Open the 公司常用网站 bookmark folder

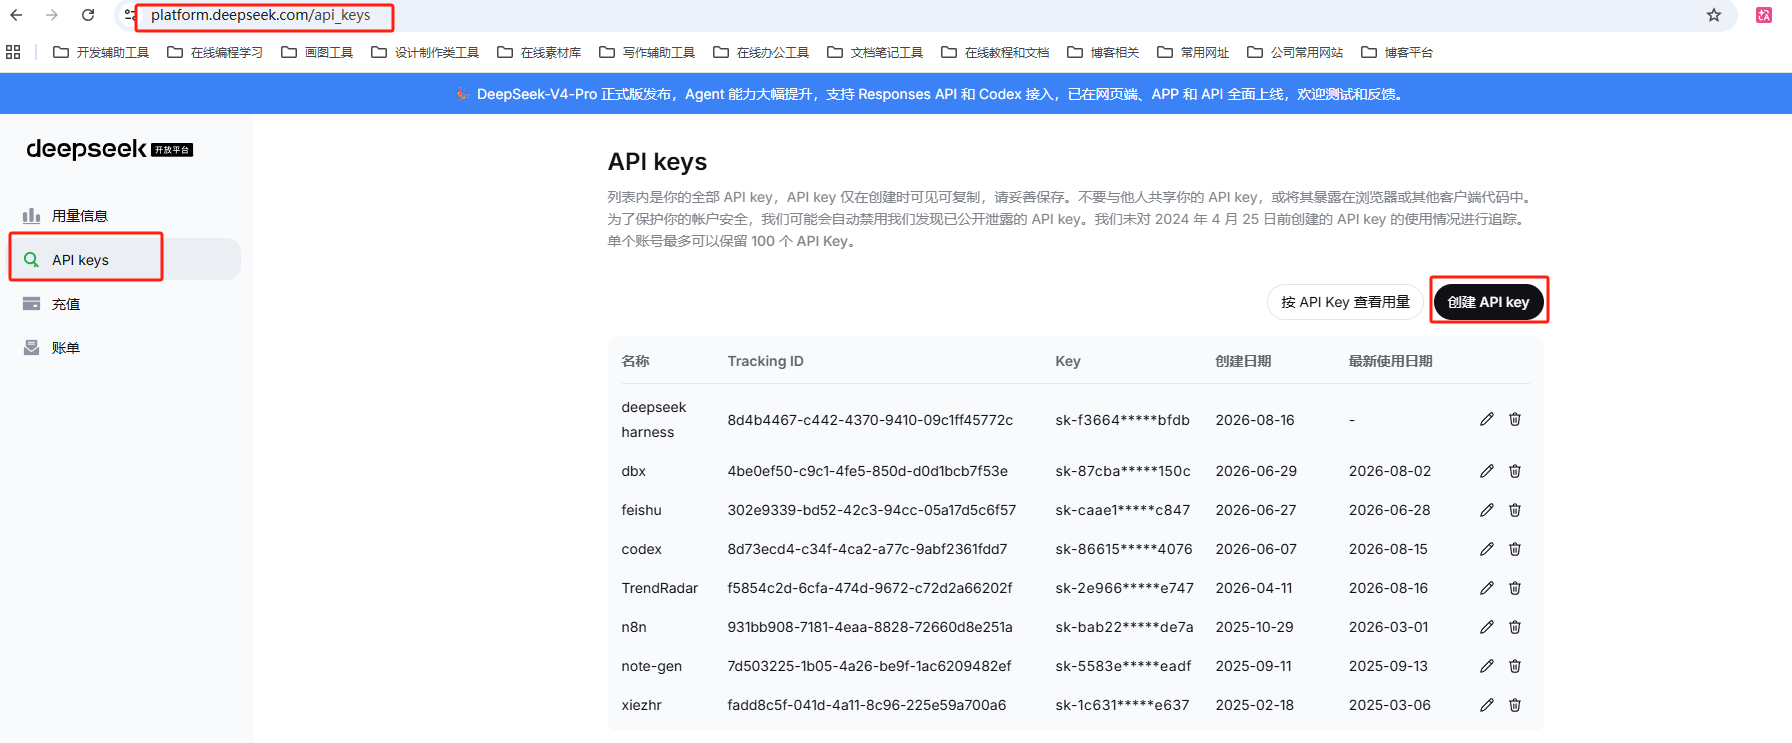pyautogui.click(x=1295, y=52)
